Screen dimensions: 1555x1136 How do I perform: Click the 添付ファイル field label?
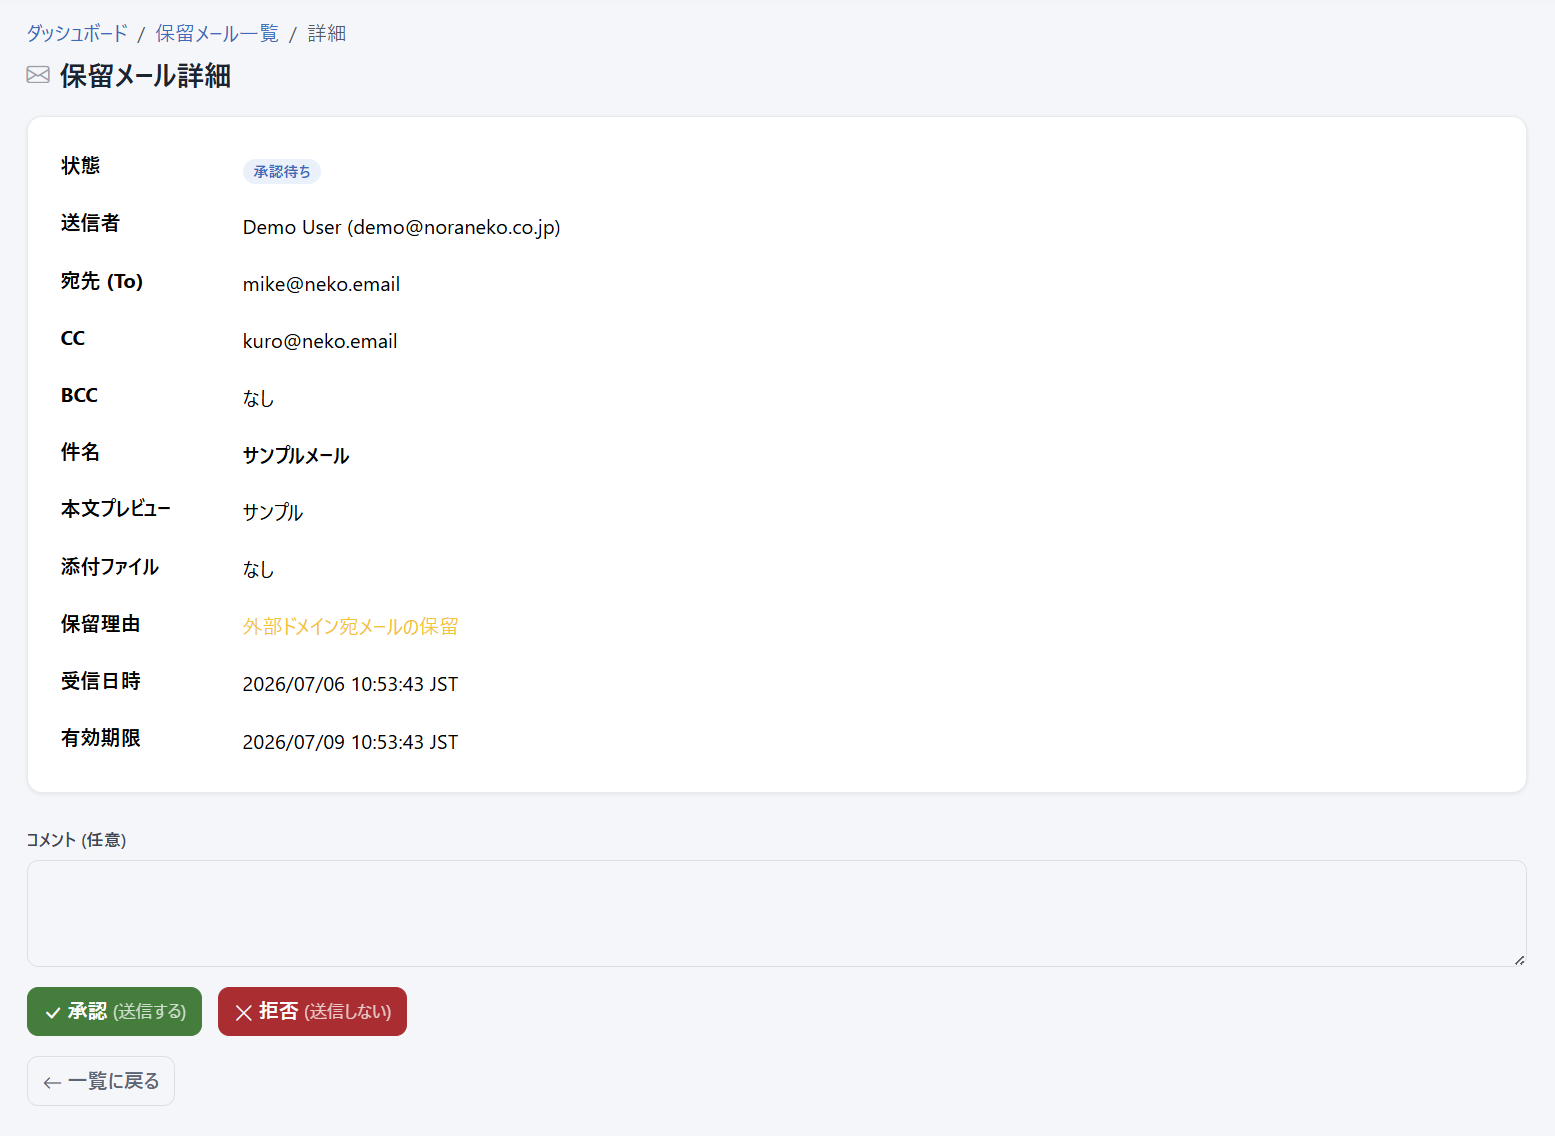point(110,567)
